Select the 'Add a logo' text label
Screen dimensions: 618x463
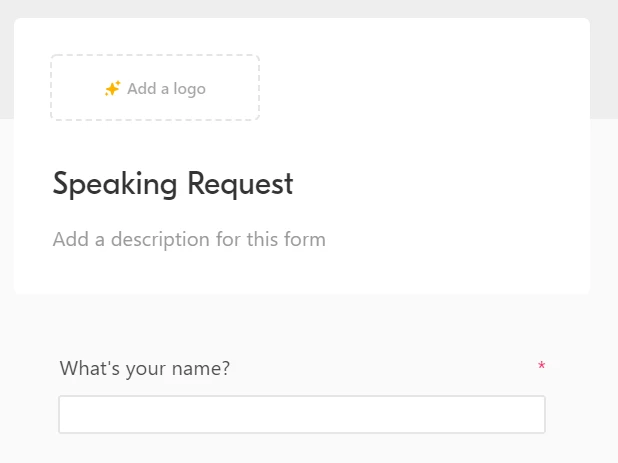tap(166, 89)
